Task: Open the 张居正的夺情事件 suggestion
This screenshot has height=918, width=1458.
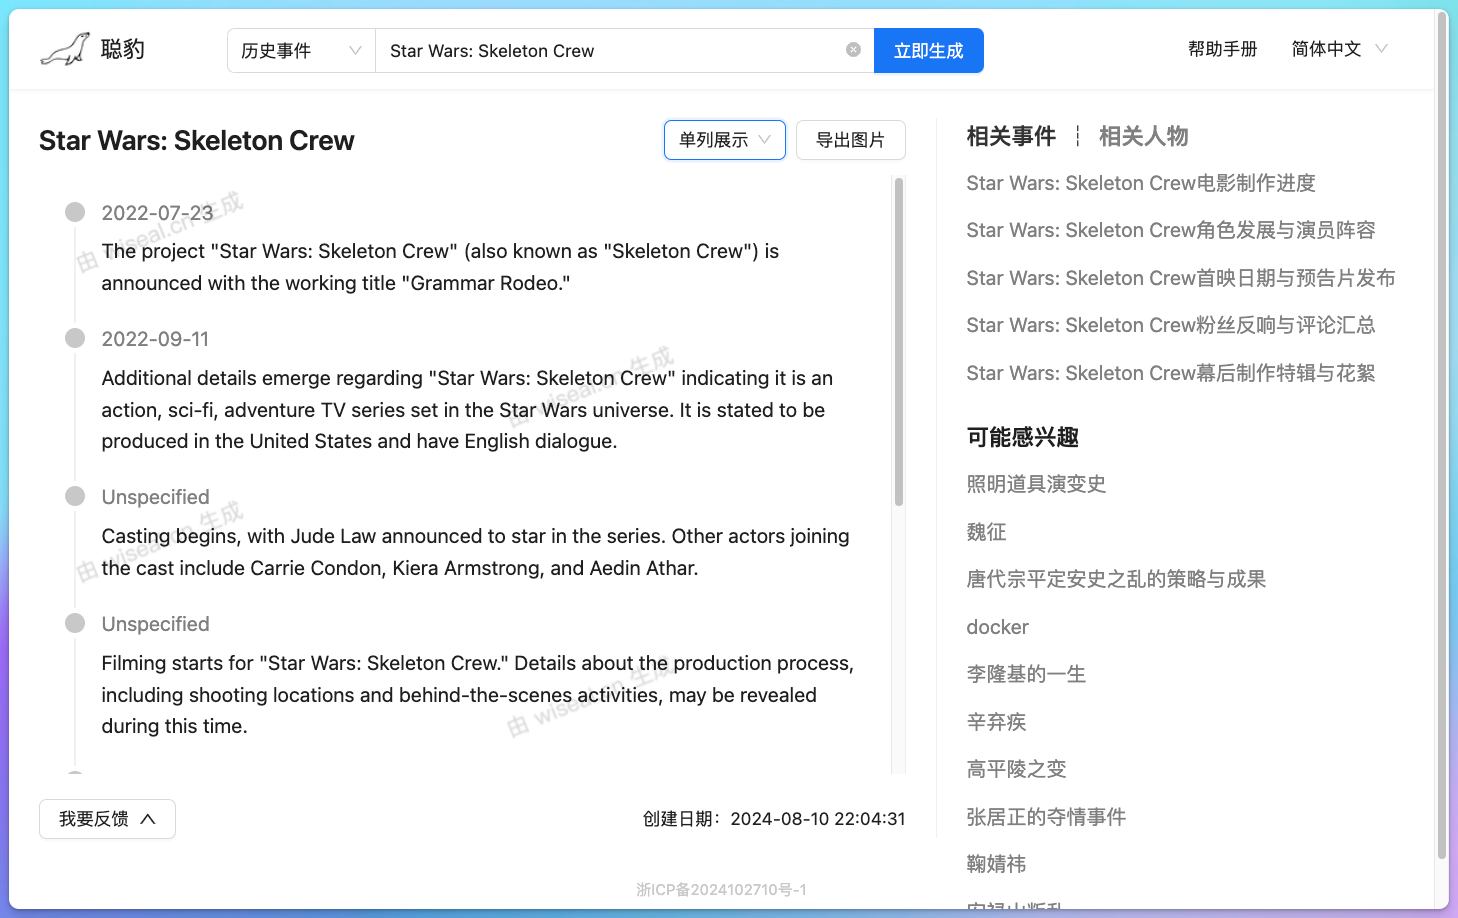Action: tap(1046, 817)
